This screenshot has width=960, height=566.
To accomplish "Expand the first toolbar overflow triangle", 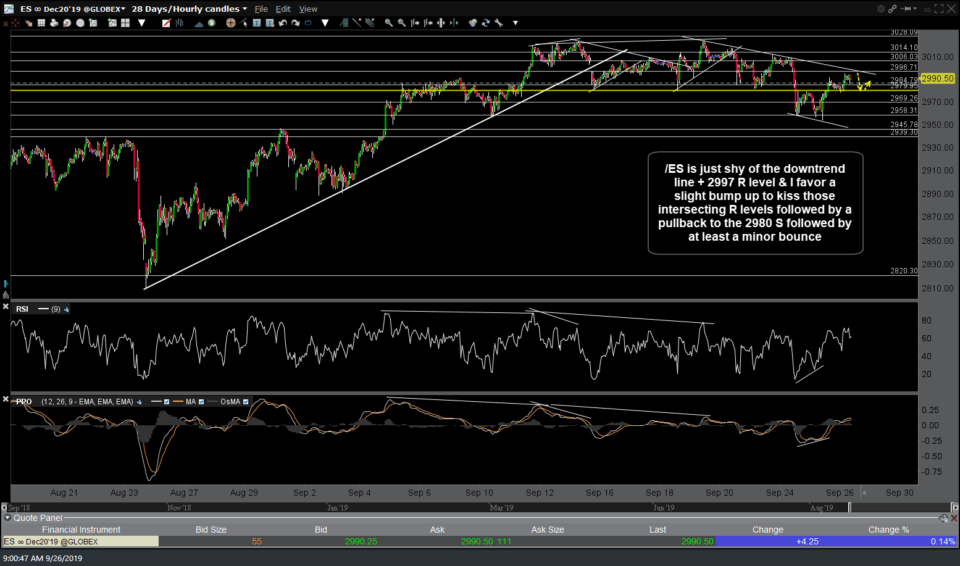I will click(141, 23).
